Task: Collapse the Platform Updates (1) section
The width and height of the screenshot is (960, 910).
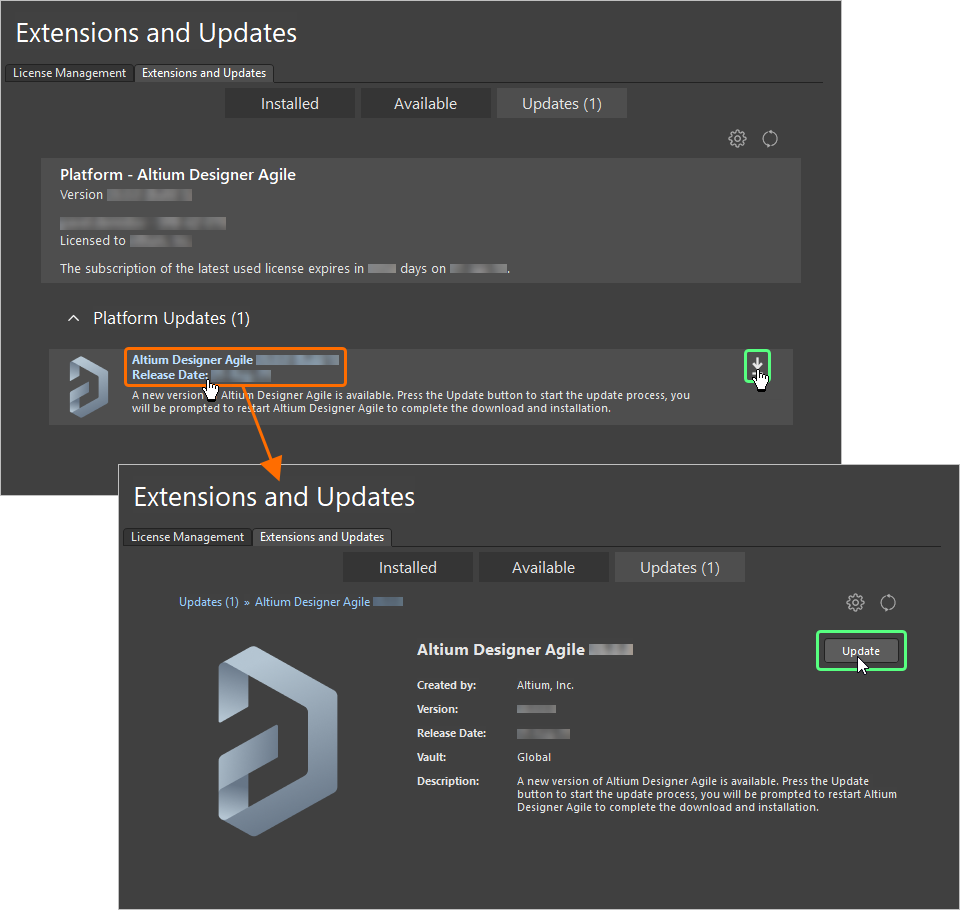Action: coord(73,317)
